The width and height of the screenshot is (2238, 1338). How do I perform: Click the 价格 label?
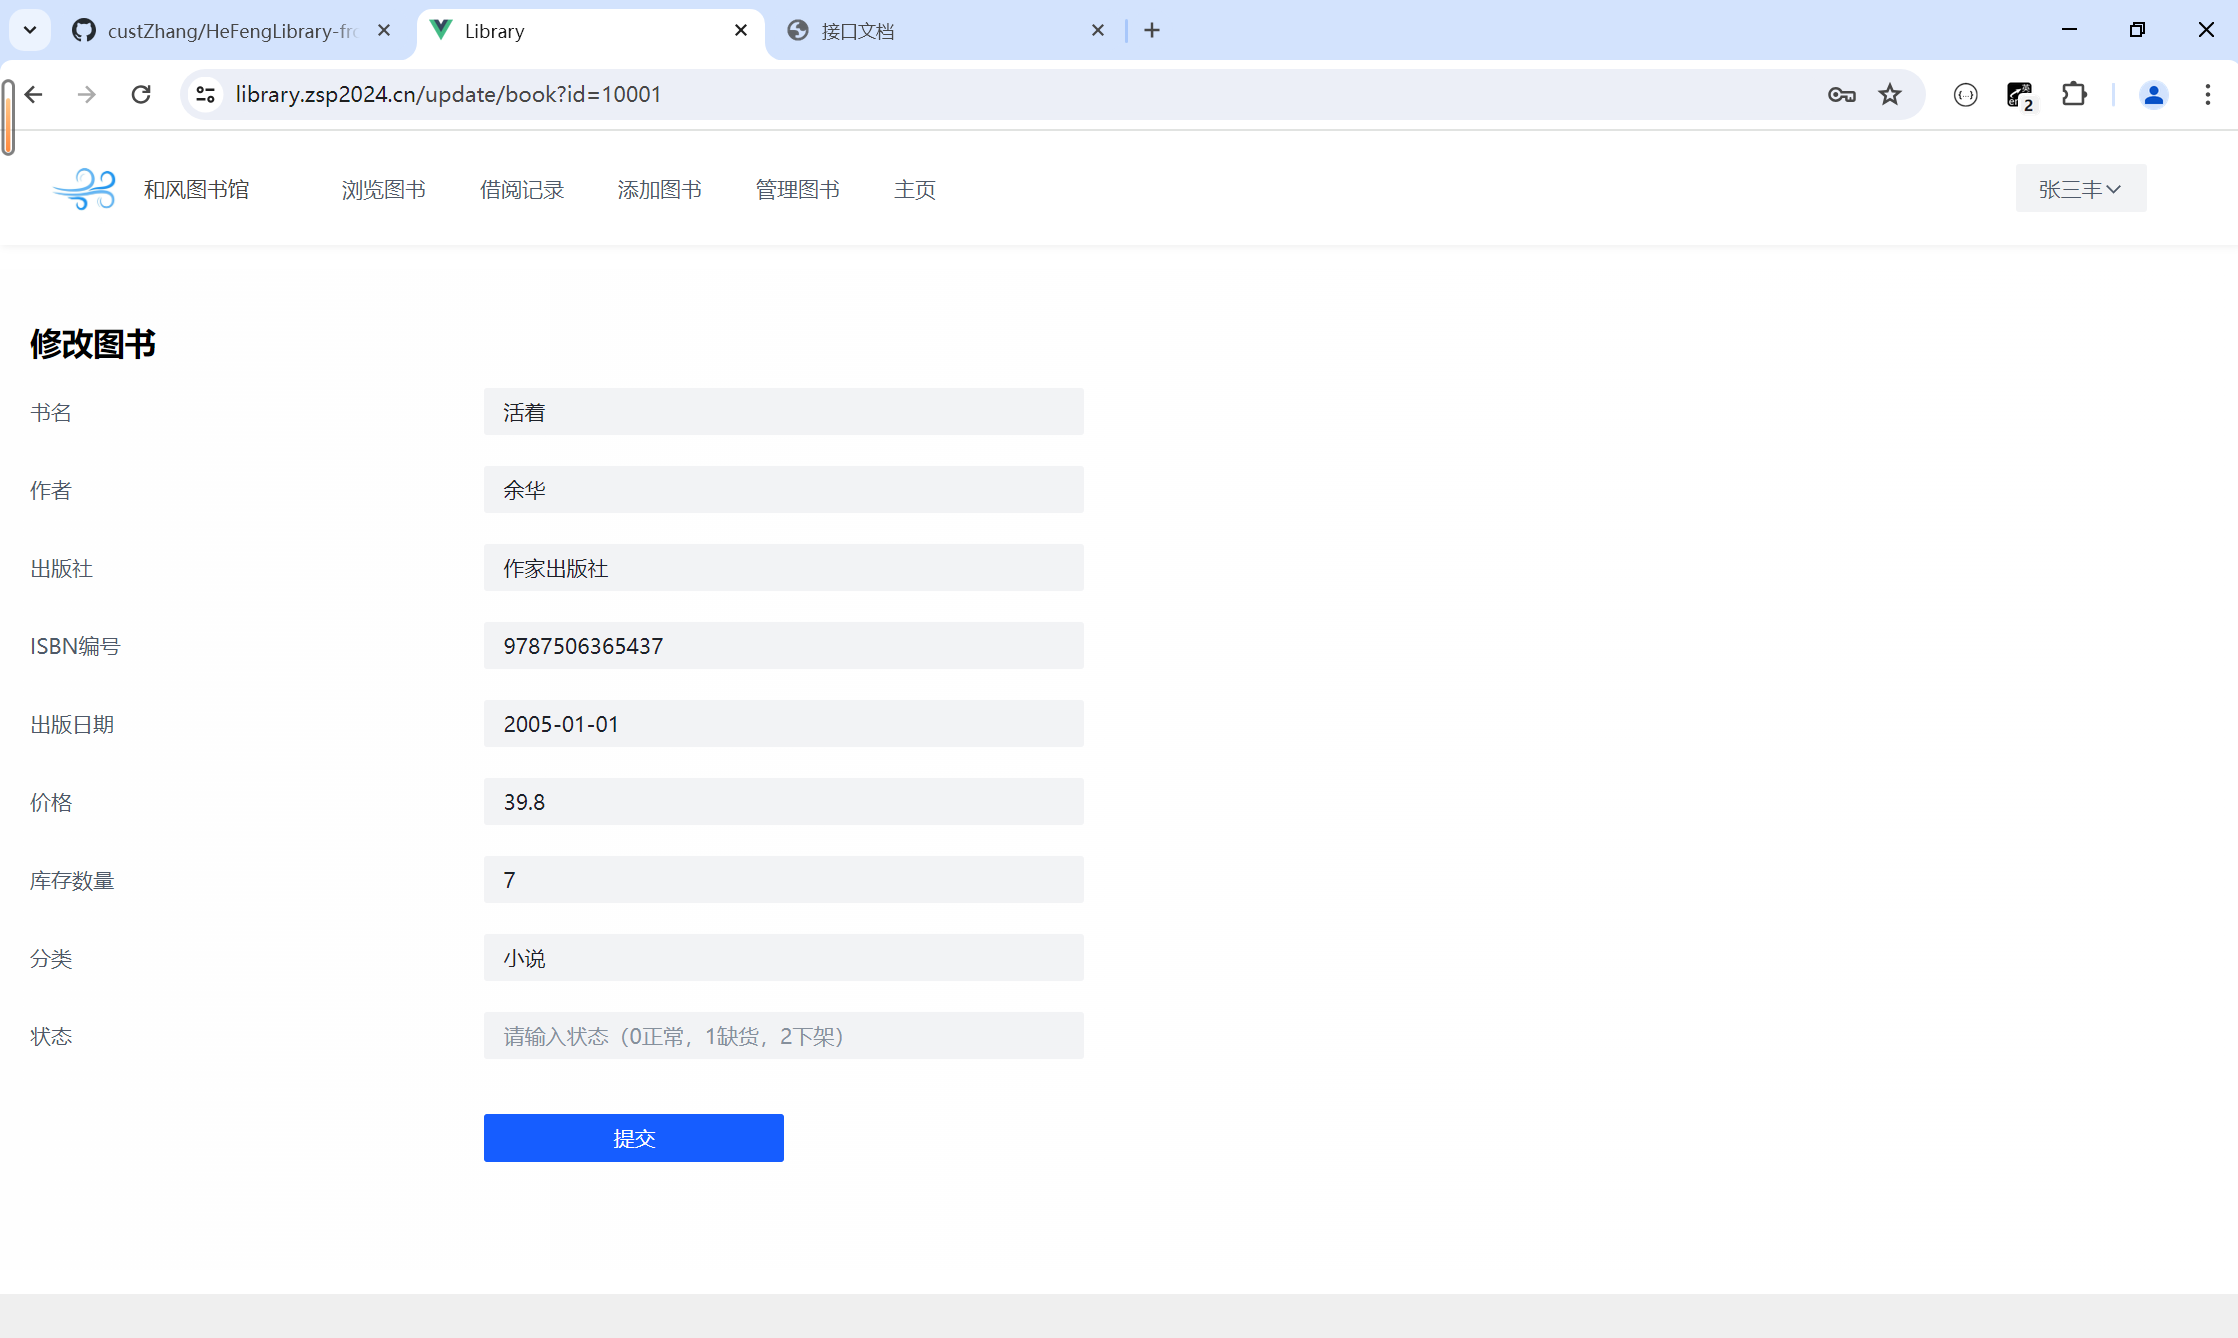tap(51, 802)
